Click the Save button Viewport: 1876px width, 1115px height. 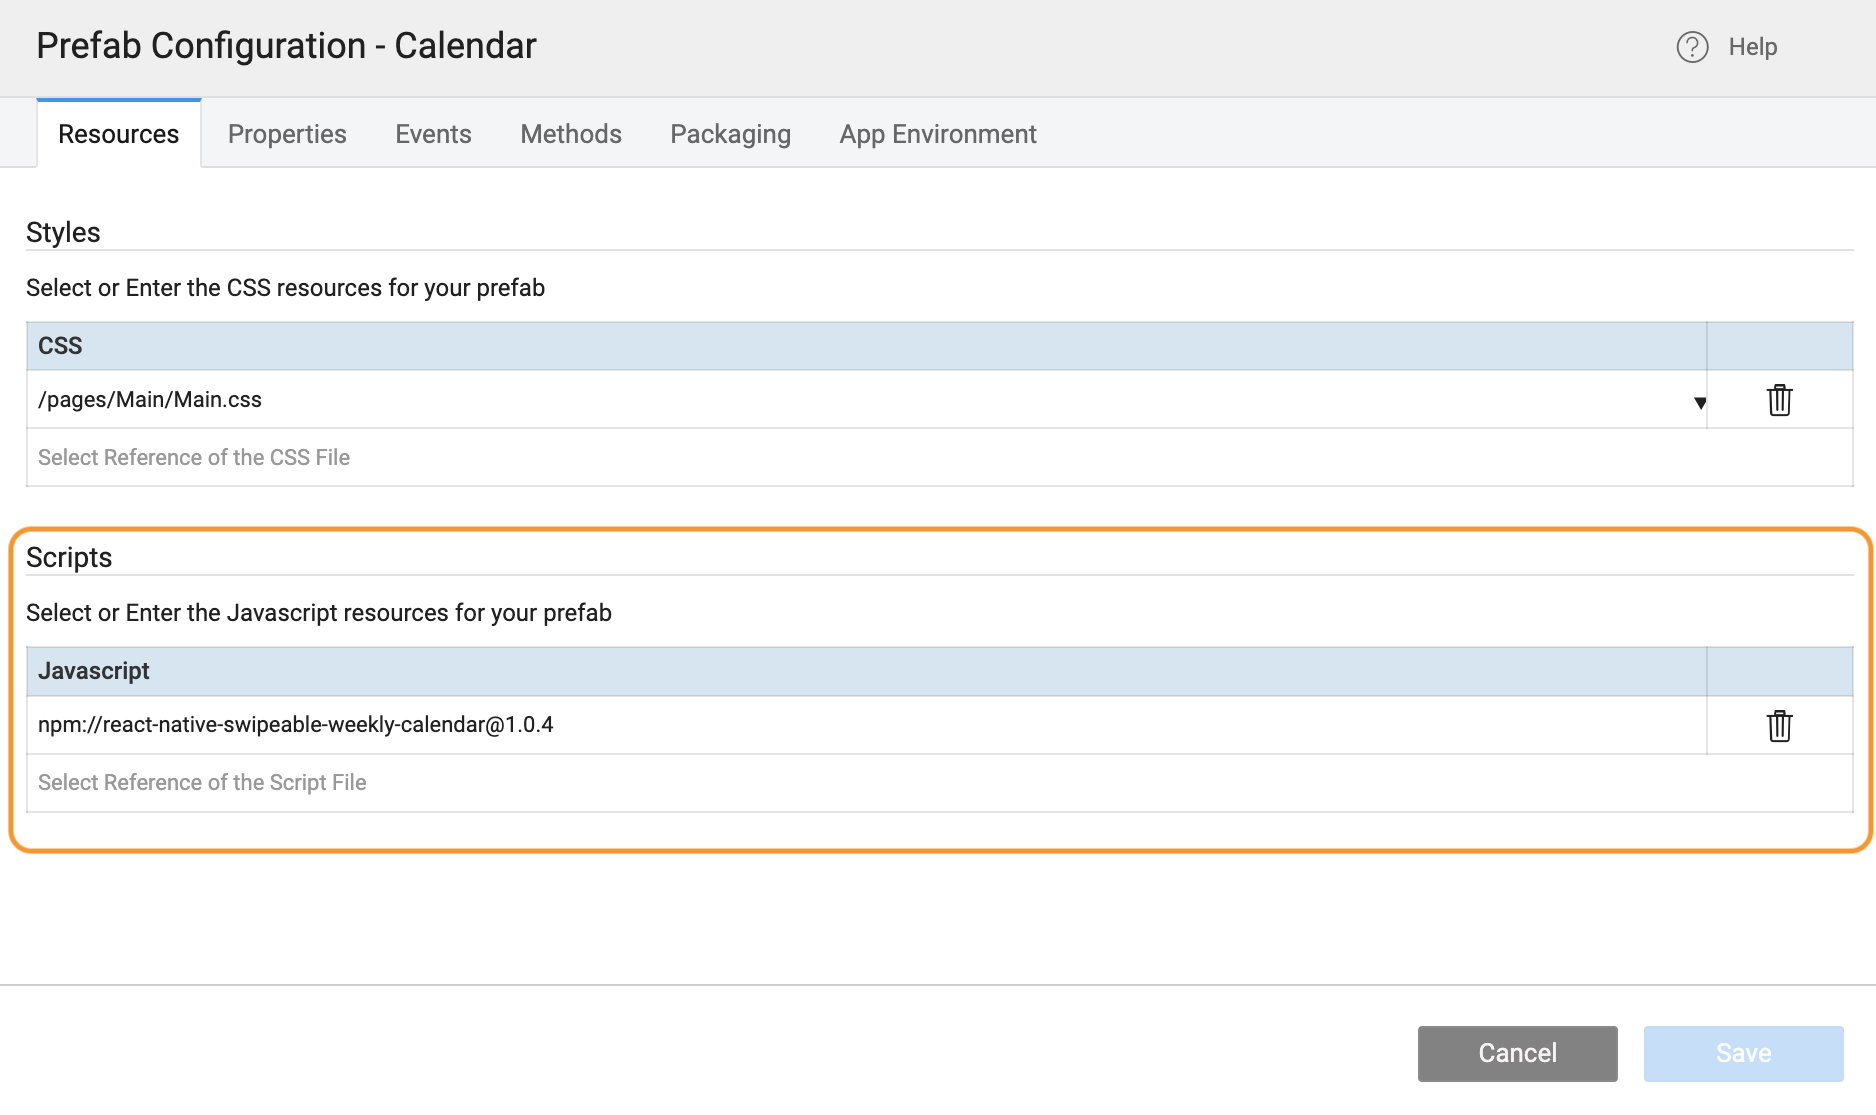[x=1743, y=1053]
